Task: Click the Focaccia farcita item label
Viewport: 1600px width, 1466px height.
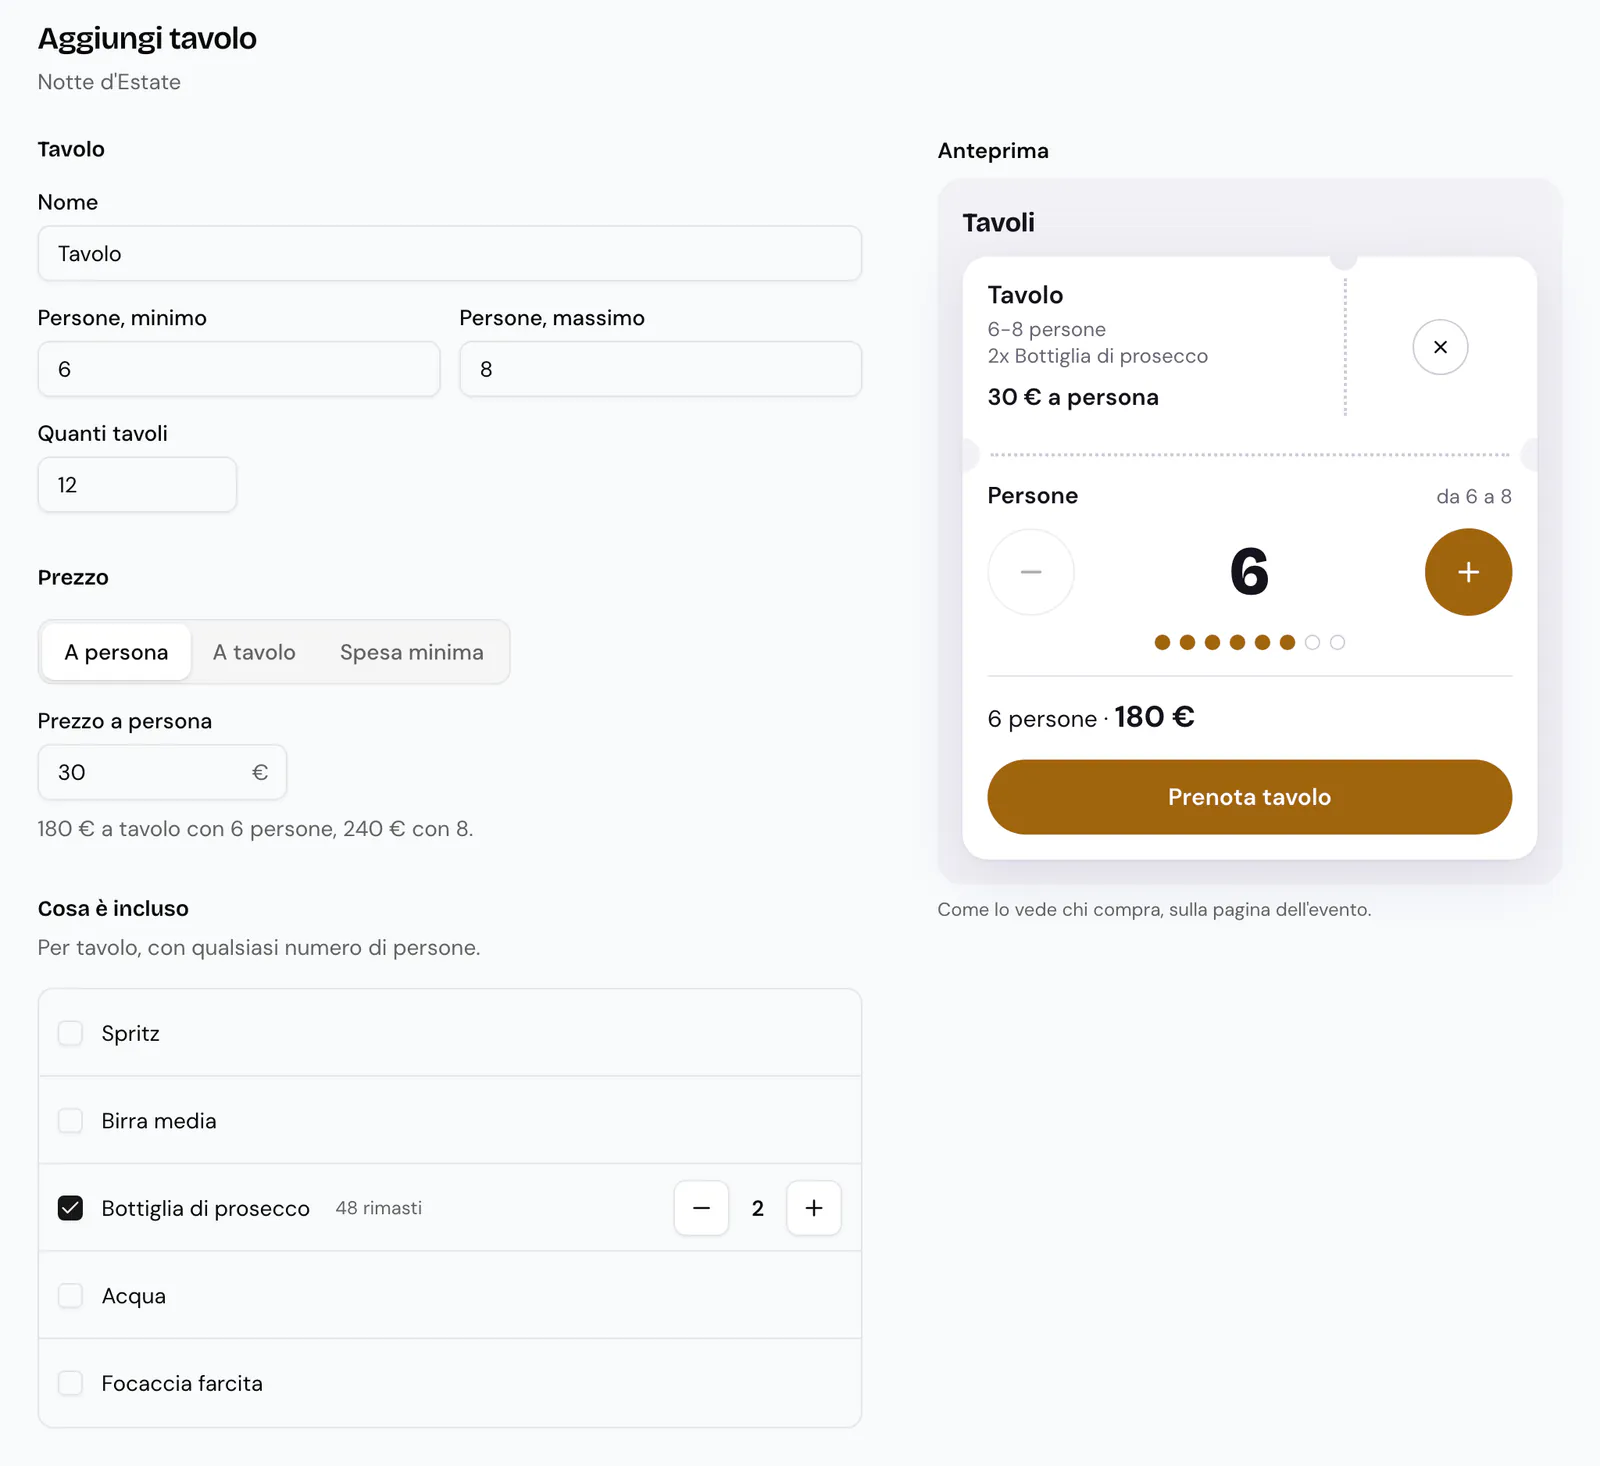Action: tap(182, 1383)
